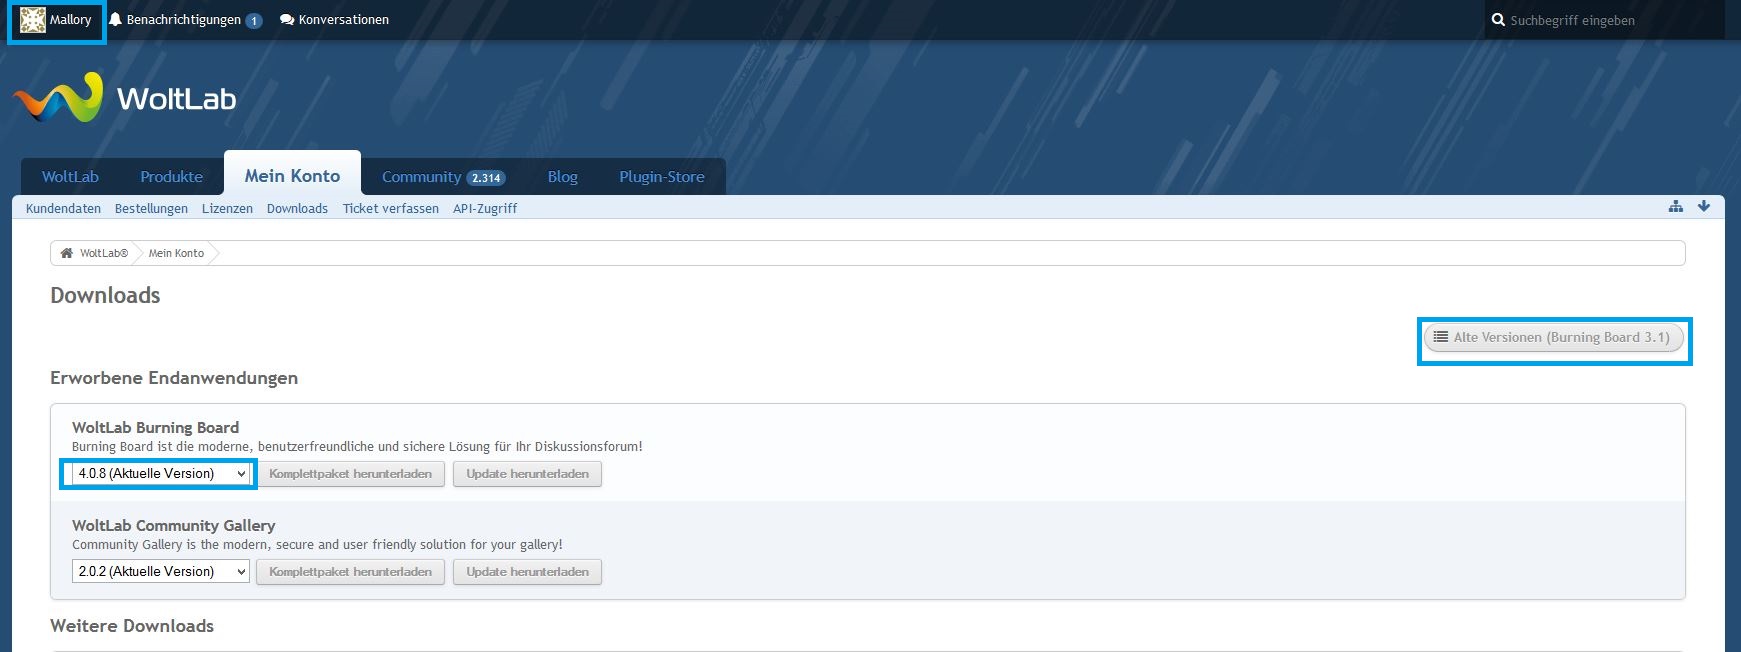Open the sitemap icon at right

1676,207
